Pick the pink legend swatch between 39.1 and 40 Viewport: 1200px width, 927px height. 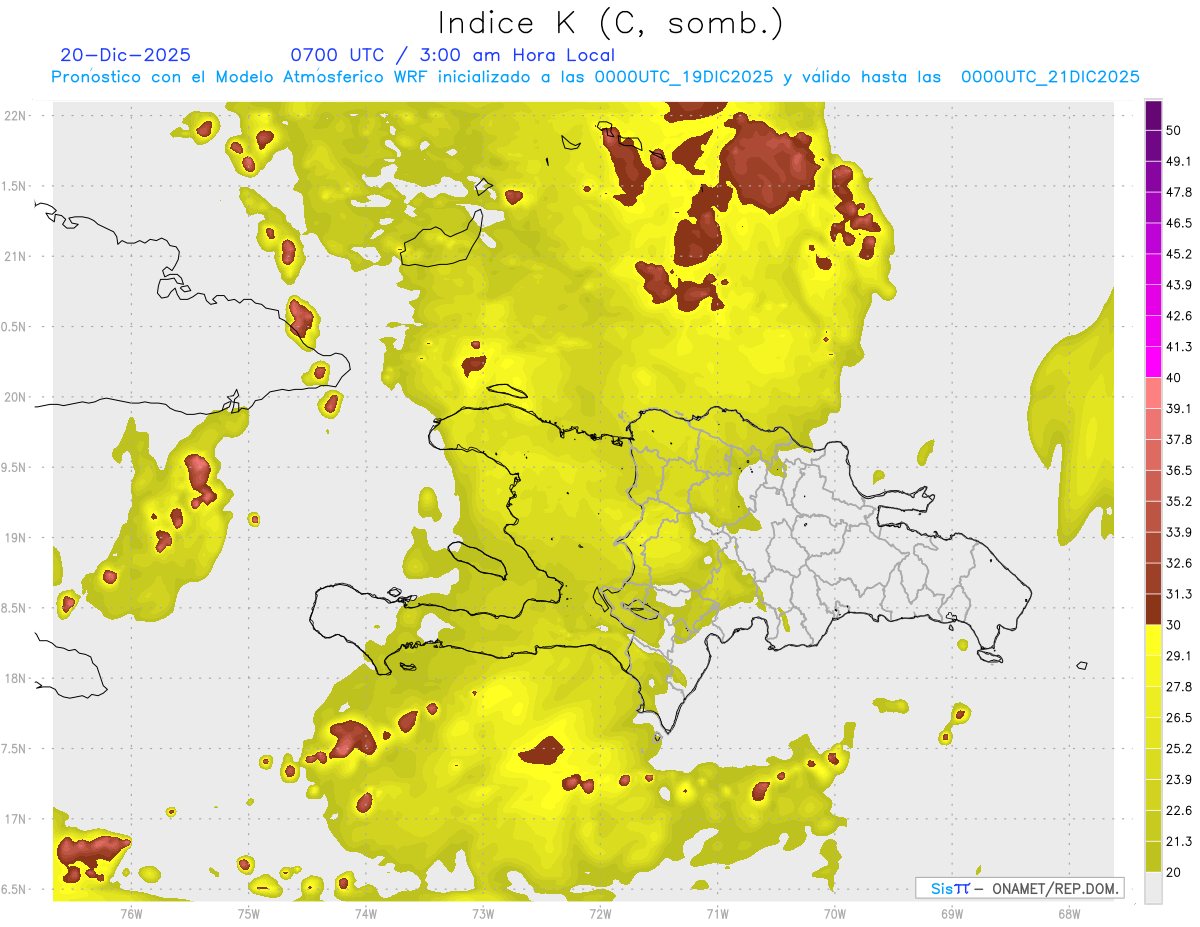tap(1154, 393)
